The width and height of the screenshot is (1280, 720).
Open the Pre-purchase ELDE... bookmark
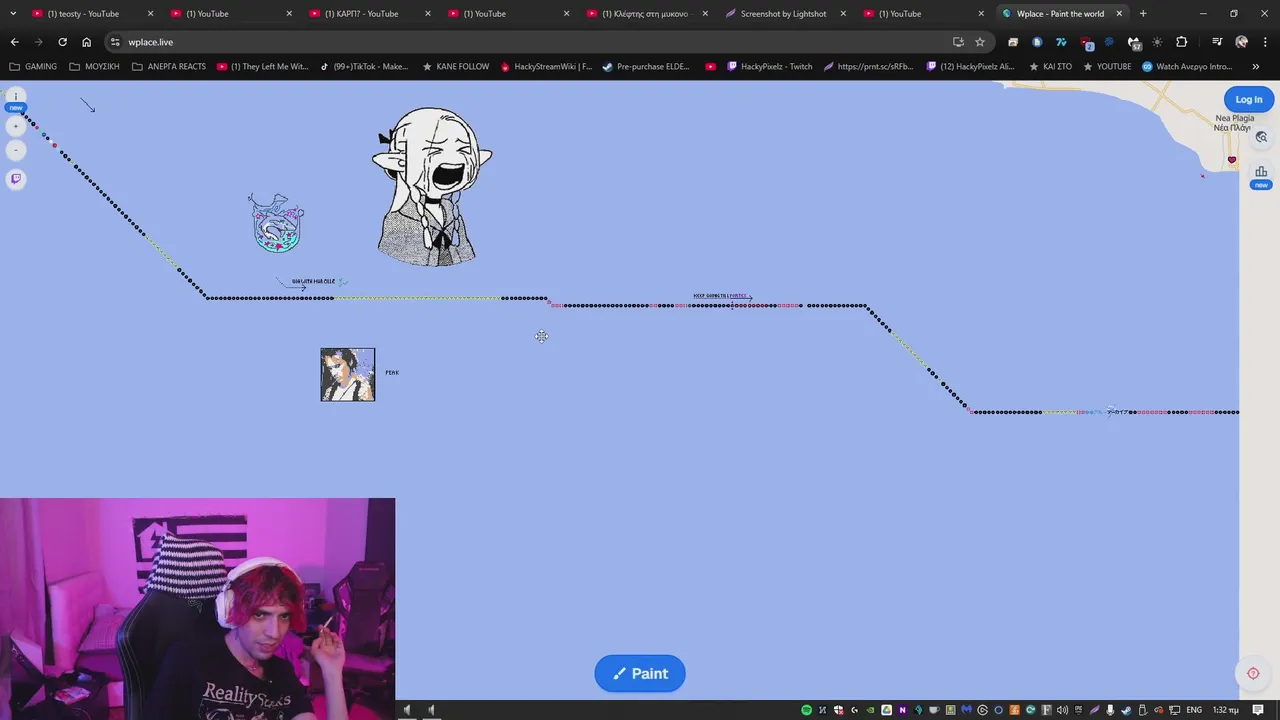[646, 66]
